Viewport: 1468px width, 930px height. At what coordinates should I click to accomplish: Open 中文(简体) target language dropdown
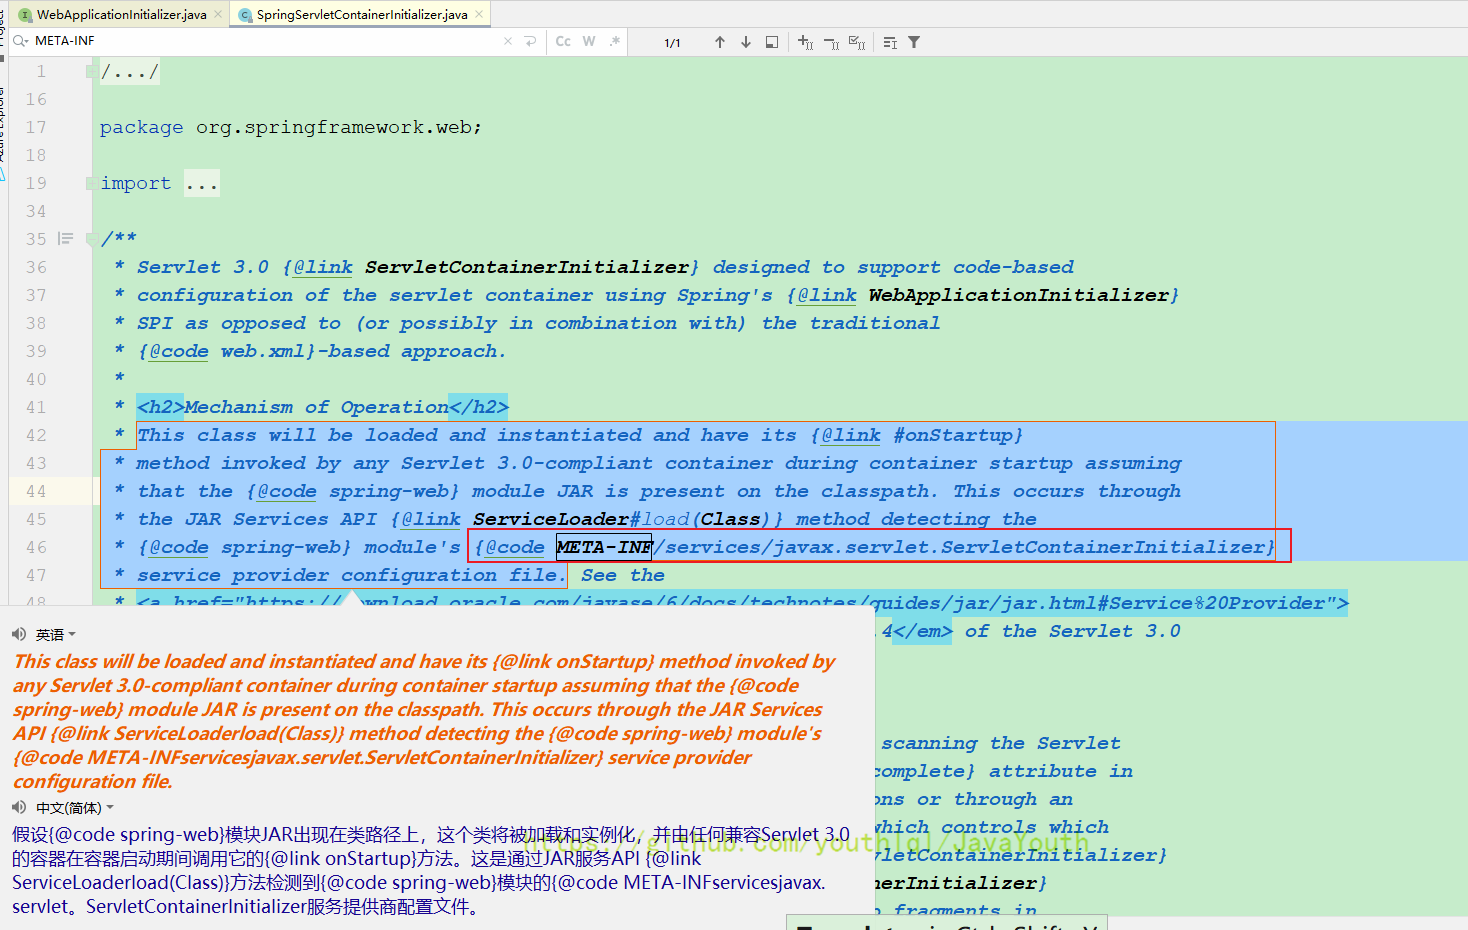75,808
